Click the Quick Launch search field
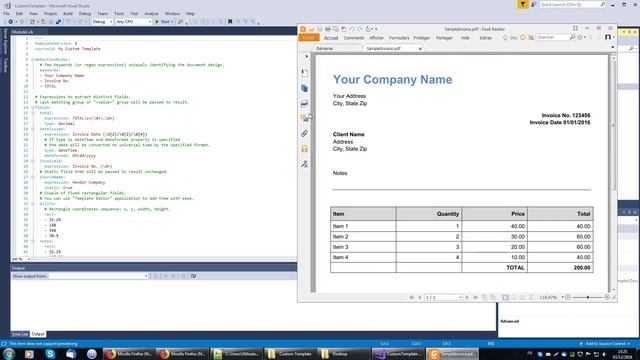The image size is (640, 360). (573, 4)
